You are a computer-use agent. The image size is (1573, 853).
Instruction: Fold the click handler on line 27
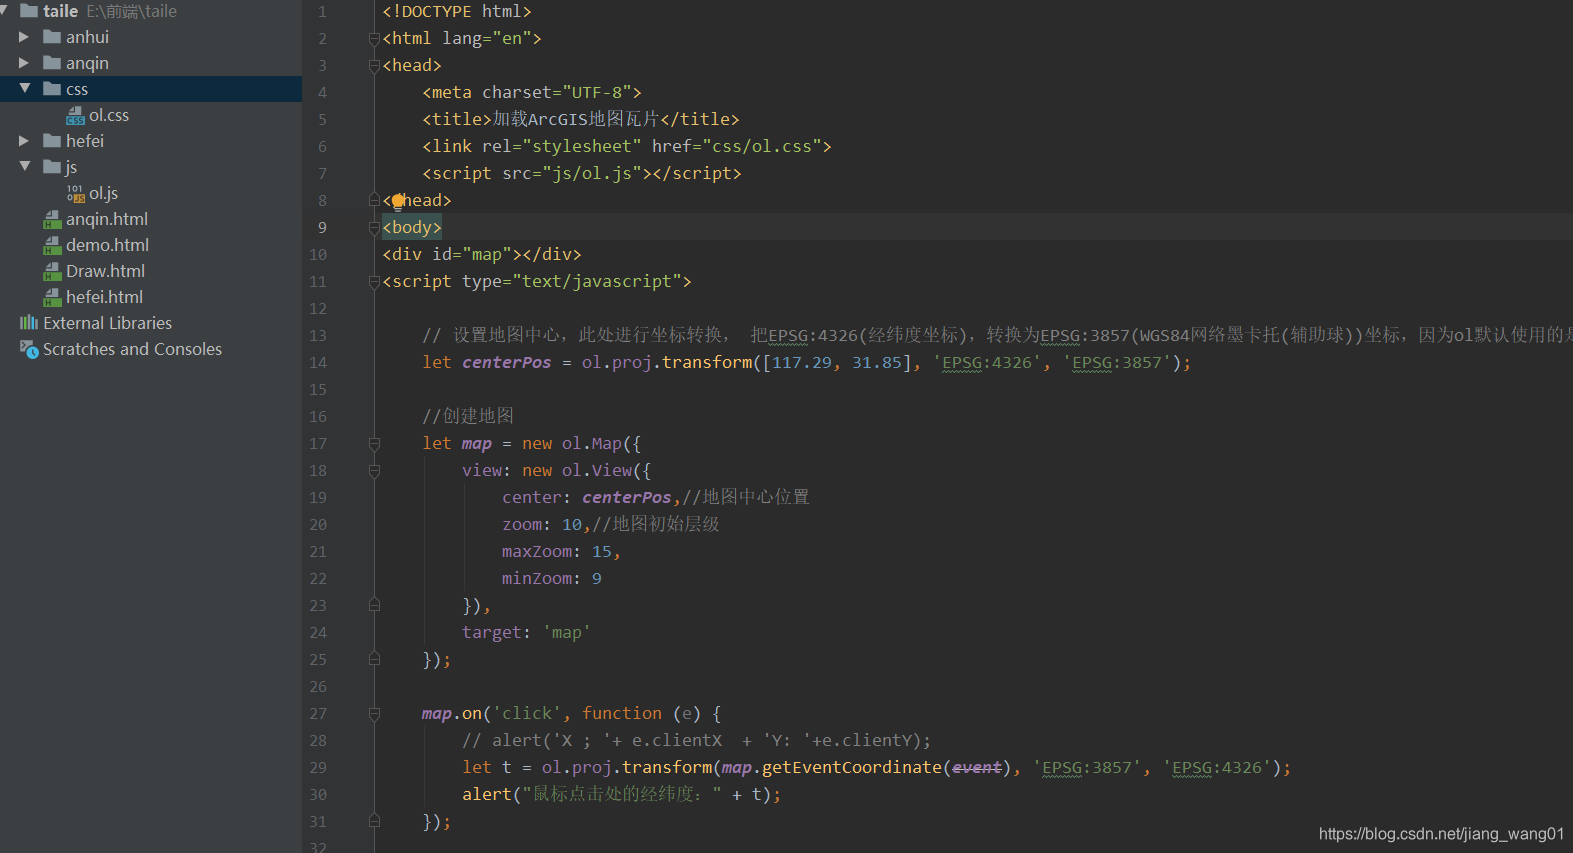pos(374,714)
